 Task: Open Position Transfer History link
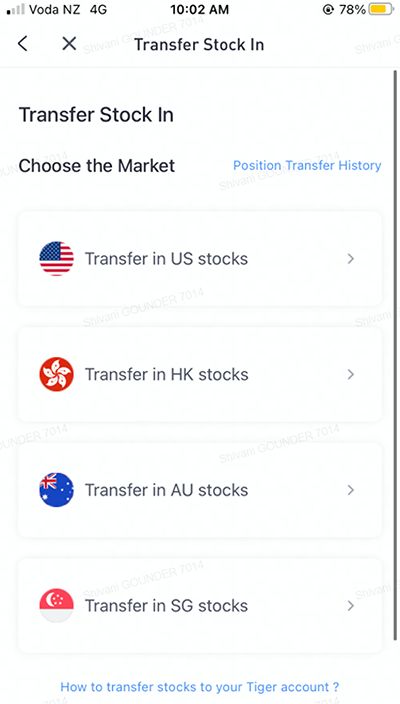click(307, 165)
